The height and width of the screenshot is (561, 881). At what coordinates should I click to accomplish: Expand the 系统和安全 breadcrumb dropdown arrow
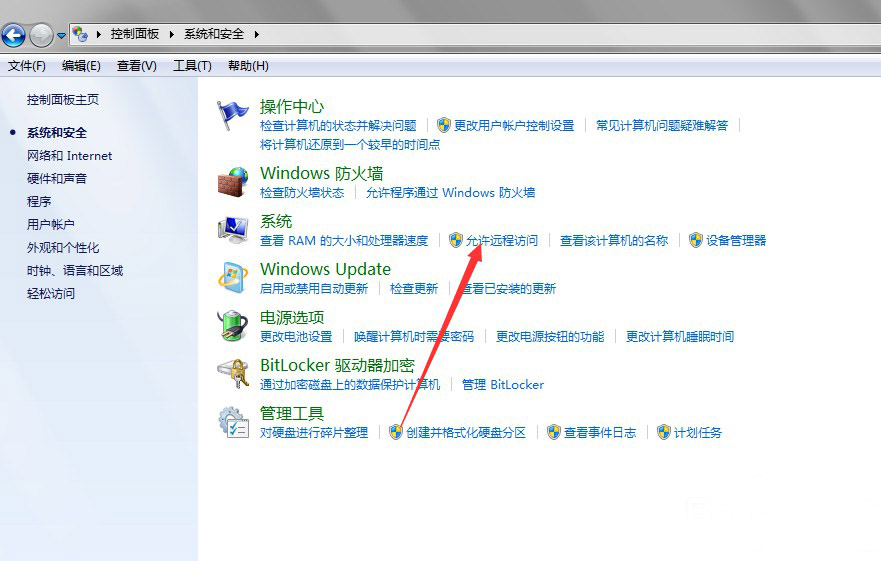click(x=256, y=34)
